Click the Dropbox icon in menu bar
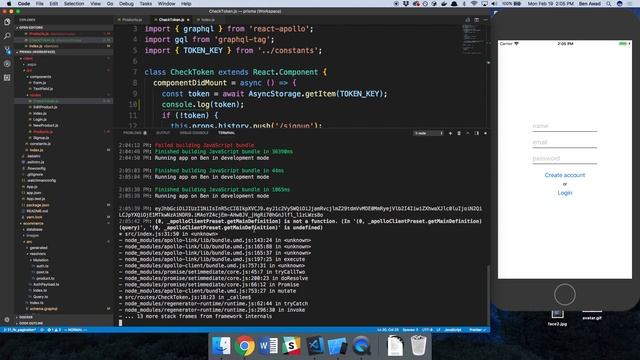The image size is (640, 360). tap(406, 4)
